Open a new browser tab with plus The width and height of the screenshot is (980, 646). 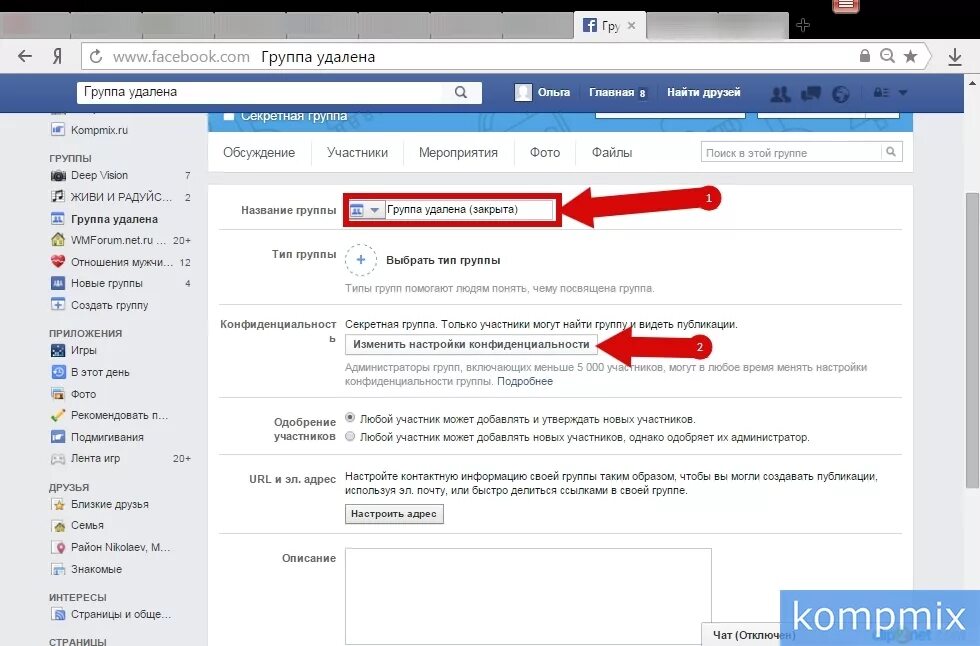(803, 25)
